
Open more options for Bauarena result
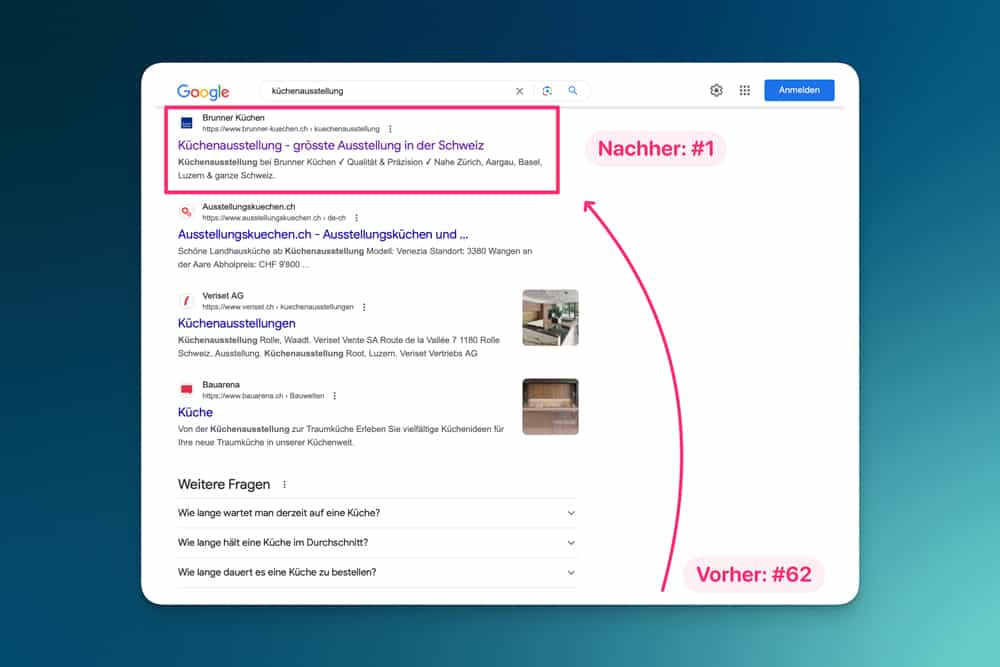coord(335,396)
